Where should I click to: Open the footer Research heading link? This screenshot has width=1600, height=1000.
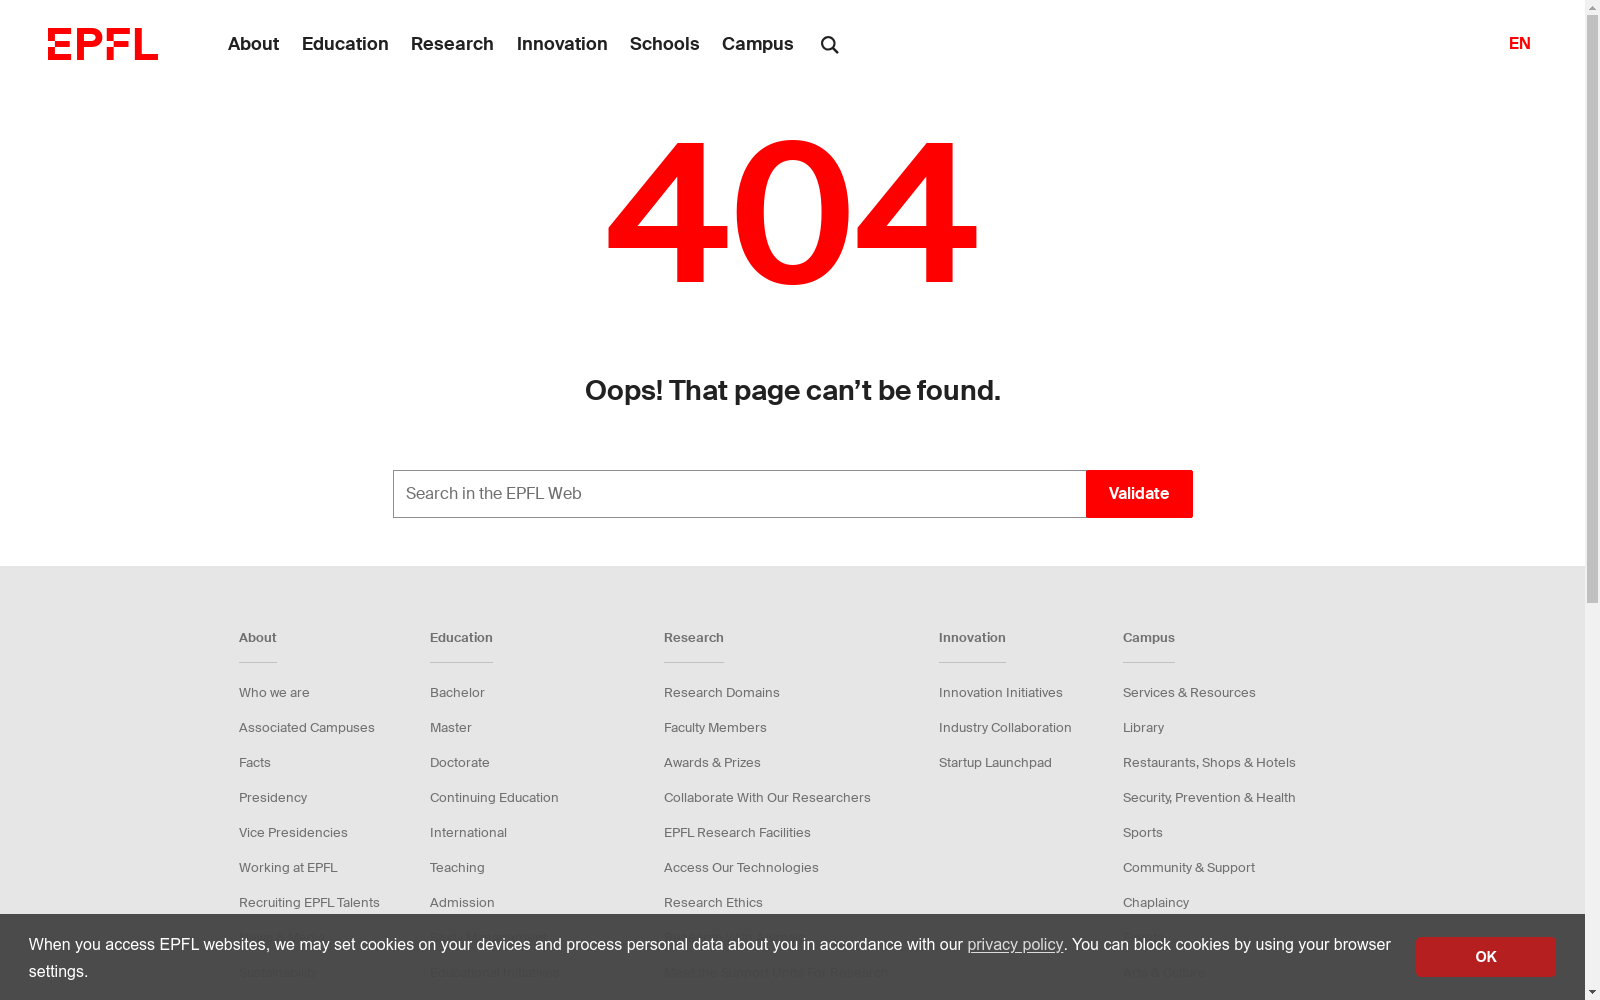[694, 638]
